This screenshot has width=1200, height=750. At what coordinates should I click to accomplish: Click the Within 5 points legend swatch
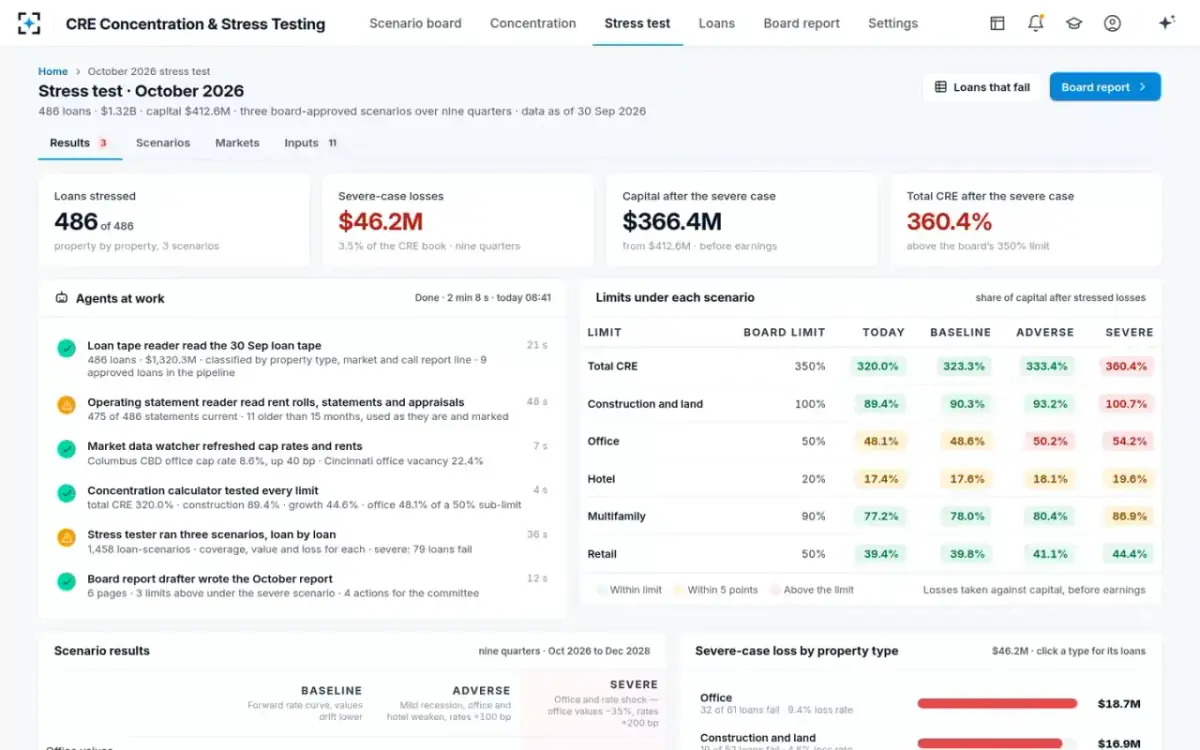pyautogui.click(x=679, y=590)
